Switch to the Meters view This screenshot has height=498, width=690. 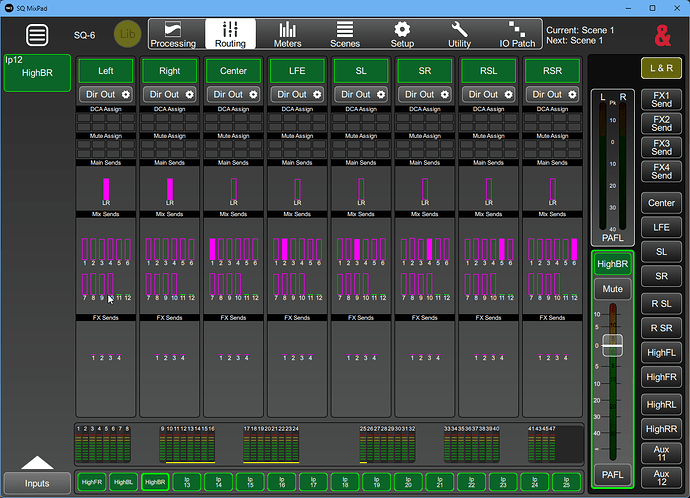click(287, 34)
